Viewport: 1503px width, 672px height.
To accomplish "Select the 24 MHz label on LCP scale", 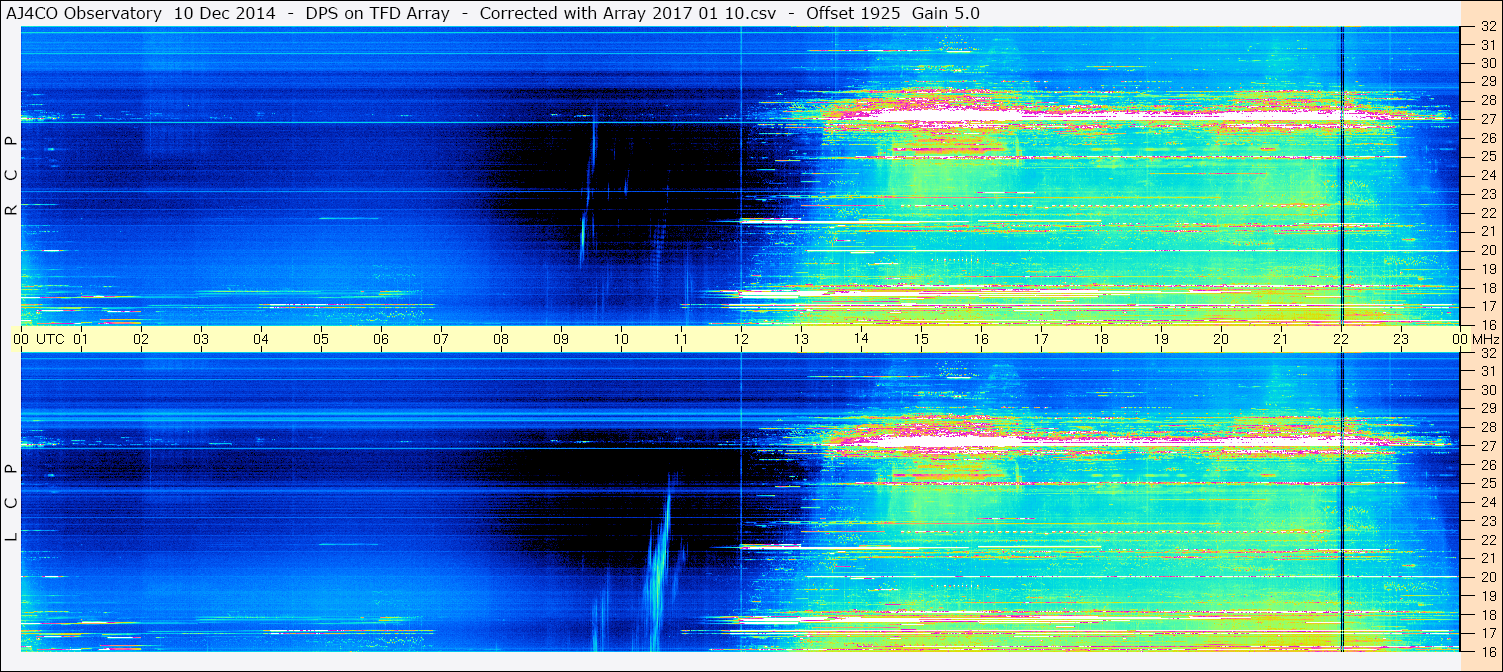I will click(1488, 502).
